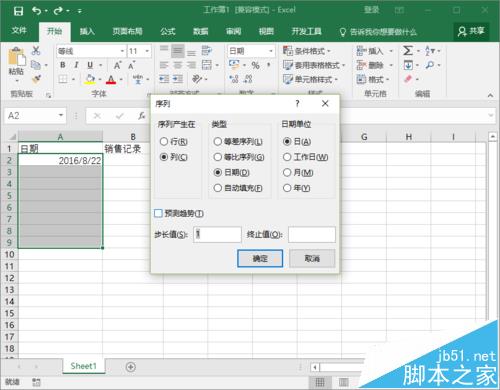Switch to the 数据 Data tab

pos(201,31)
